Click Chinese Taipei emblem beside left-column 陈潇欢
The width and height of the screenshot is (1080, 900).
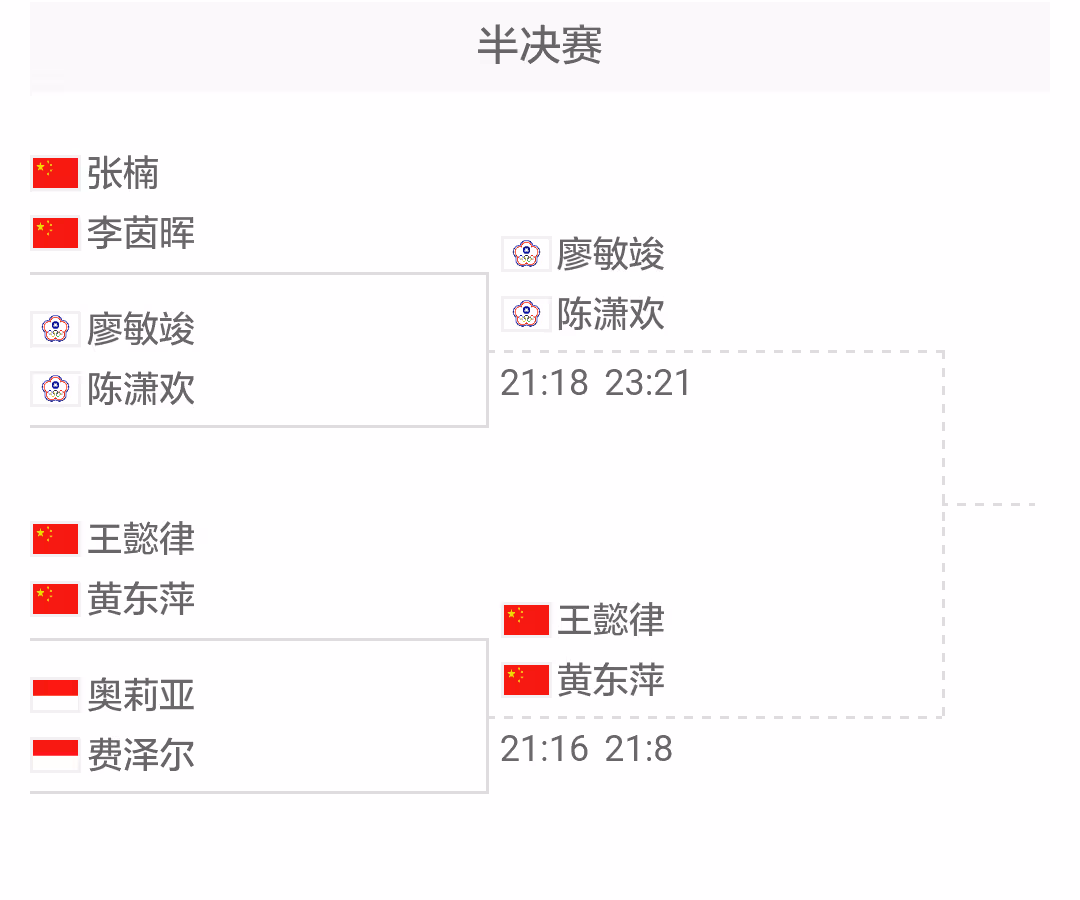click(55, 389)
